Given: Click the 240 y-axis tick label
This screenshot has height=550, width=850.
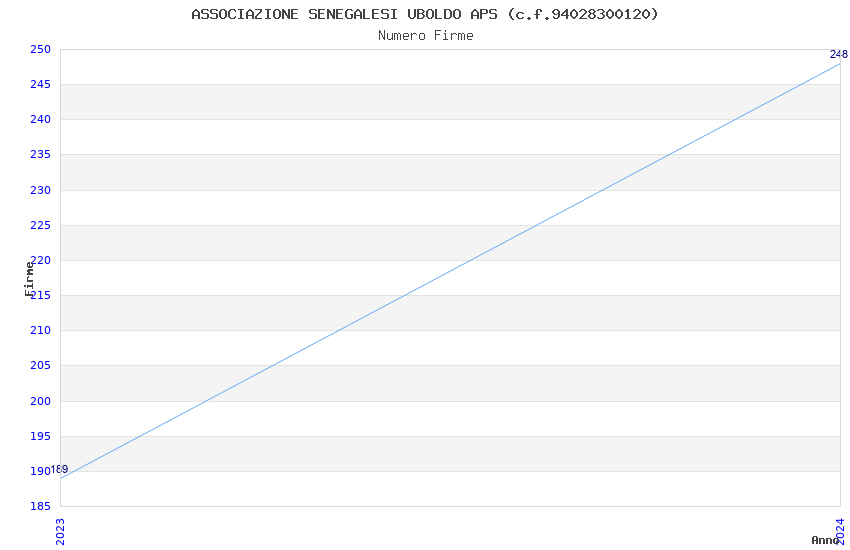Looking at the screenshot, I should pyautogui.click(x=40, y=120).
